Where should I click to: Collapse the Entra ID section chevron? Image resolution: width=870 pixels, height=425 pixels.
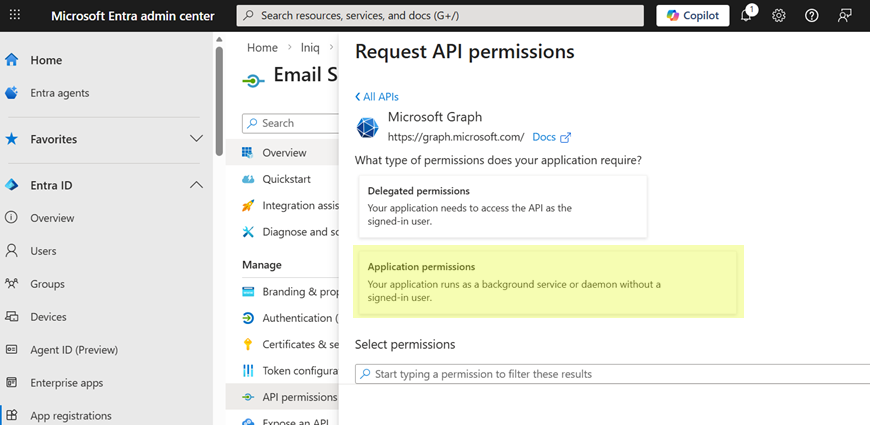pos(196,185)
